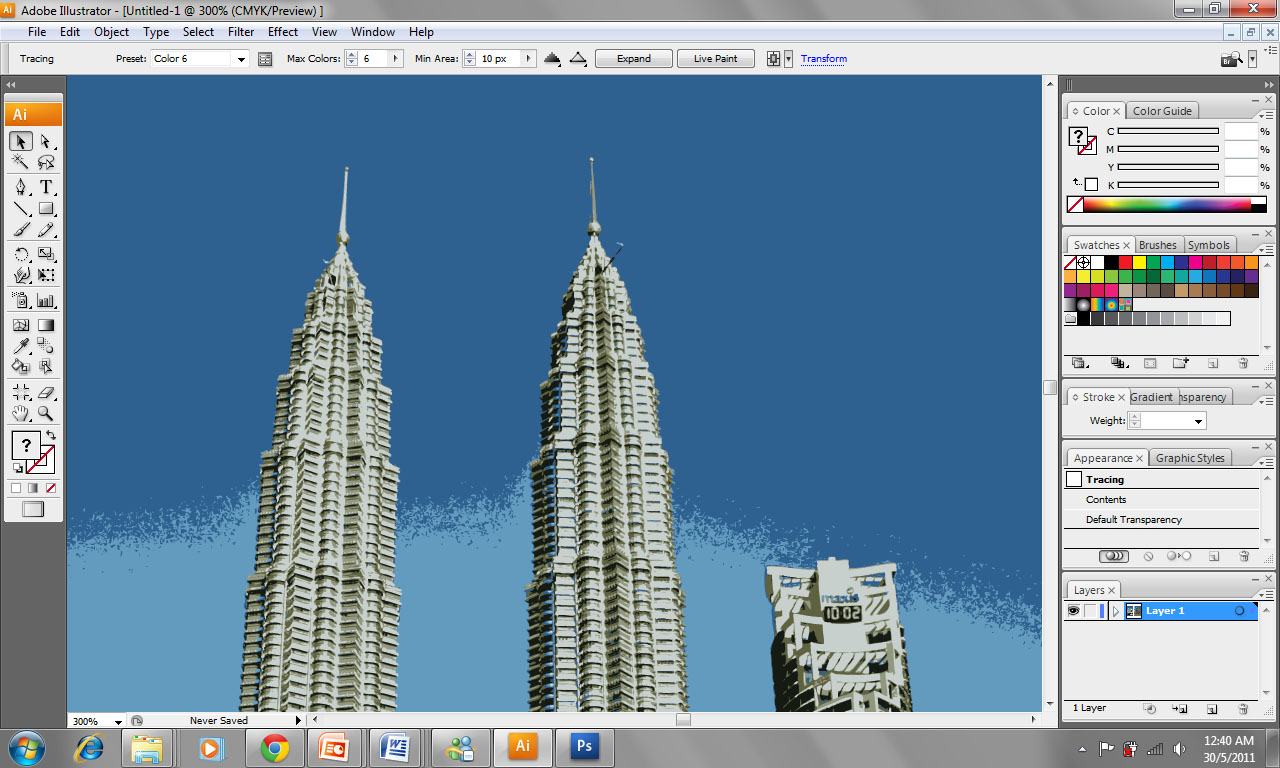Open Tracing Options dialog icon
The width and height of the screenshot is (1280, 768).
pyautogui.click(x=265, y=59)
